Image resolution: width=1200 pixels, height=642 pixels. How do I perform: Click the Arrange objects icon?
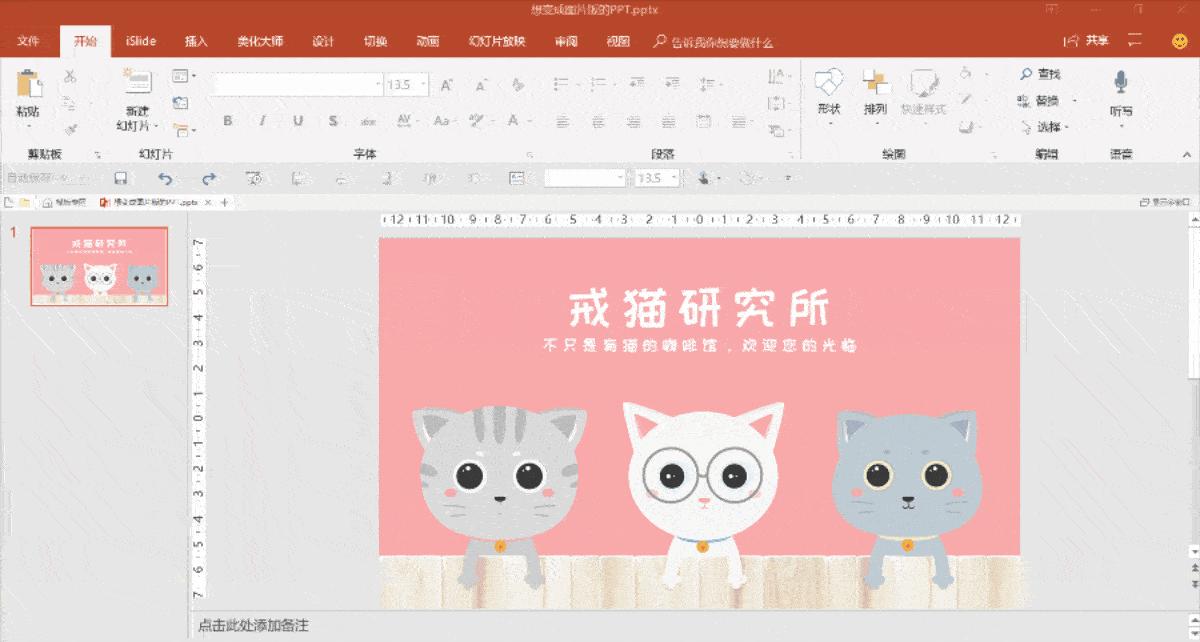[875, 84]
